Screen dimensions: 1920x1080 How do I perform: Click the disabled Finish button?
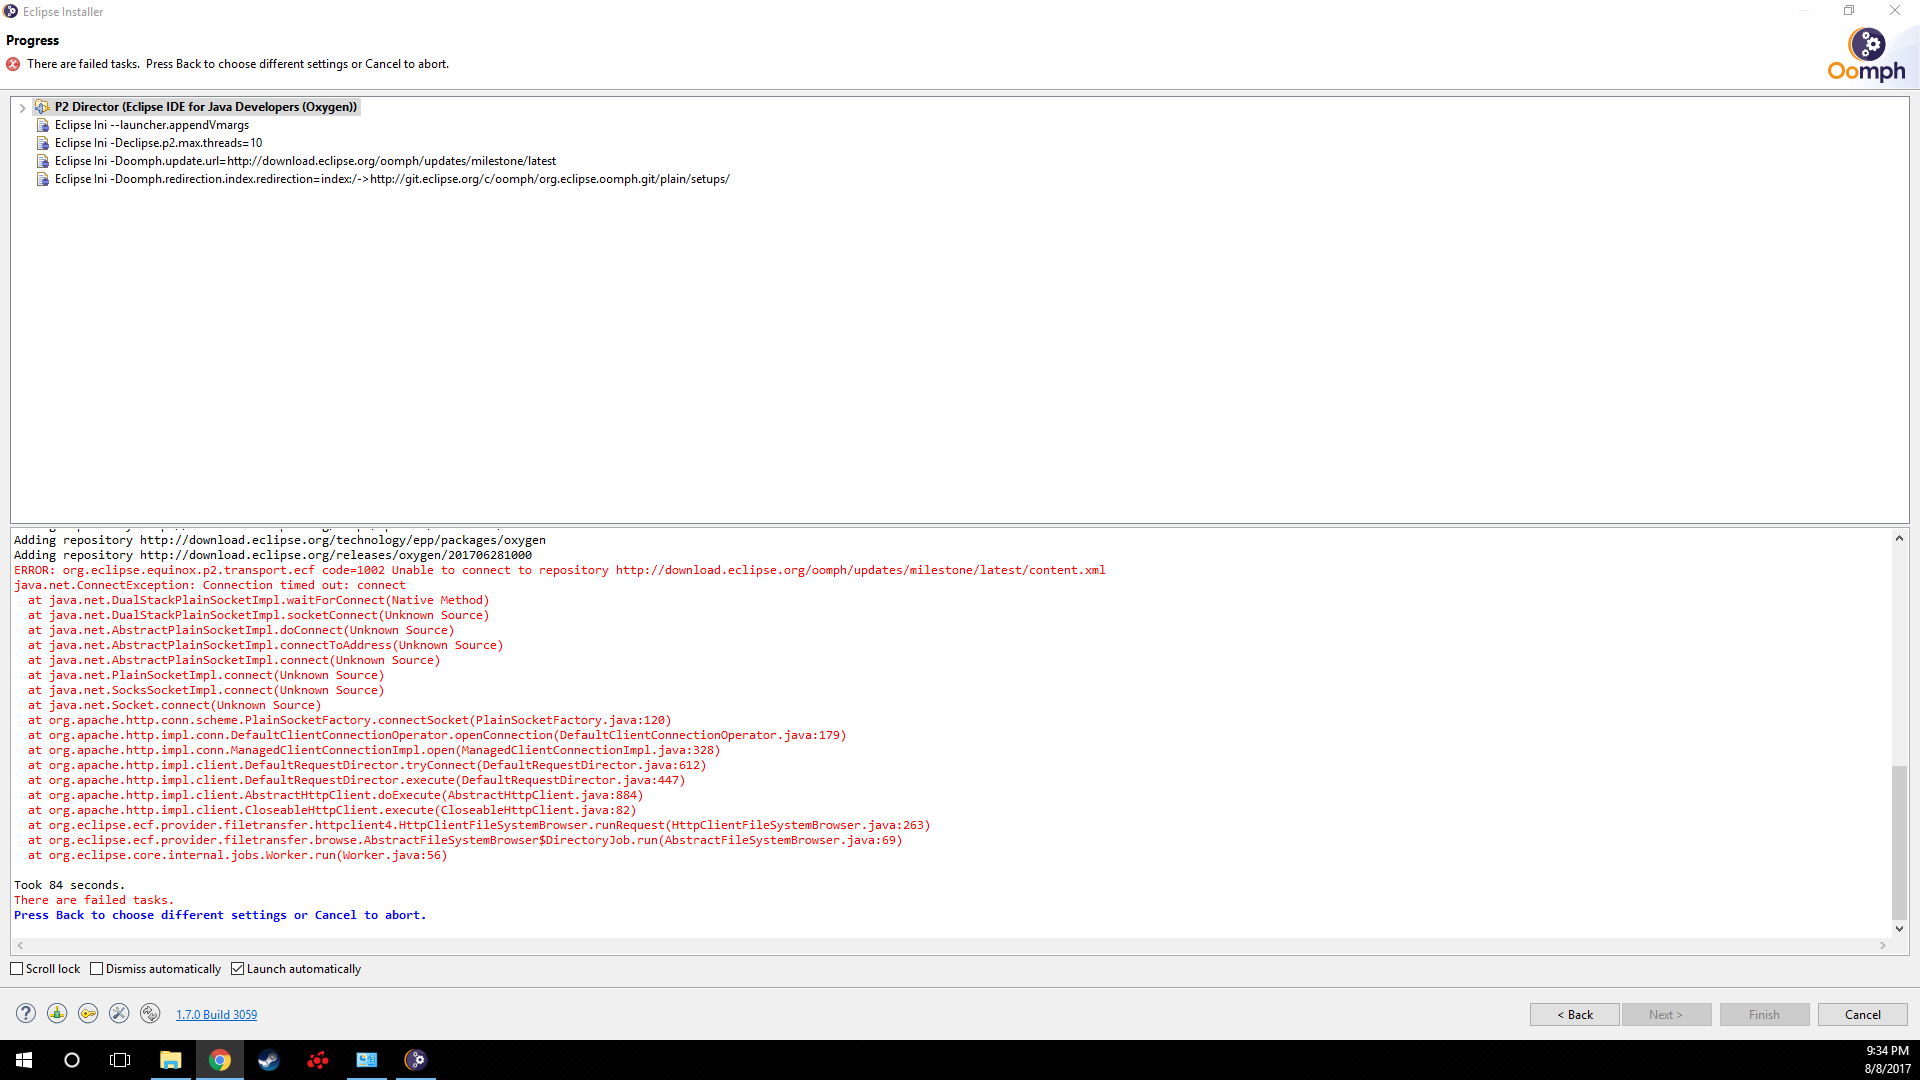click(x=1764, y=1014)
